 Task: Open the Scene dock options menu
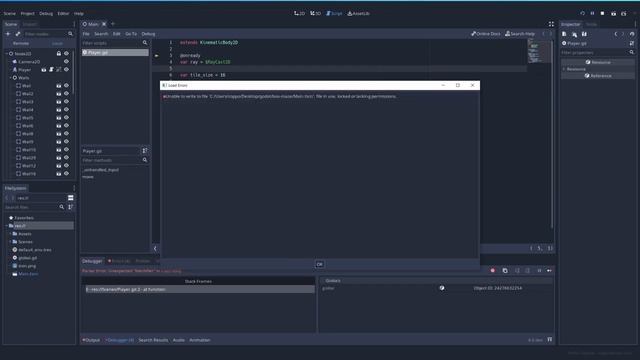pos(74,24)
